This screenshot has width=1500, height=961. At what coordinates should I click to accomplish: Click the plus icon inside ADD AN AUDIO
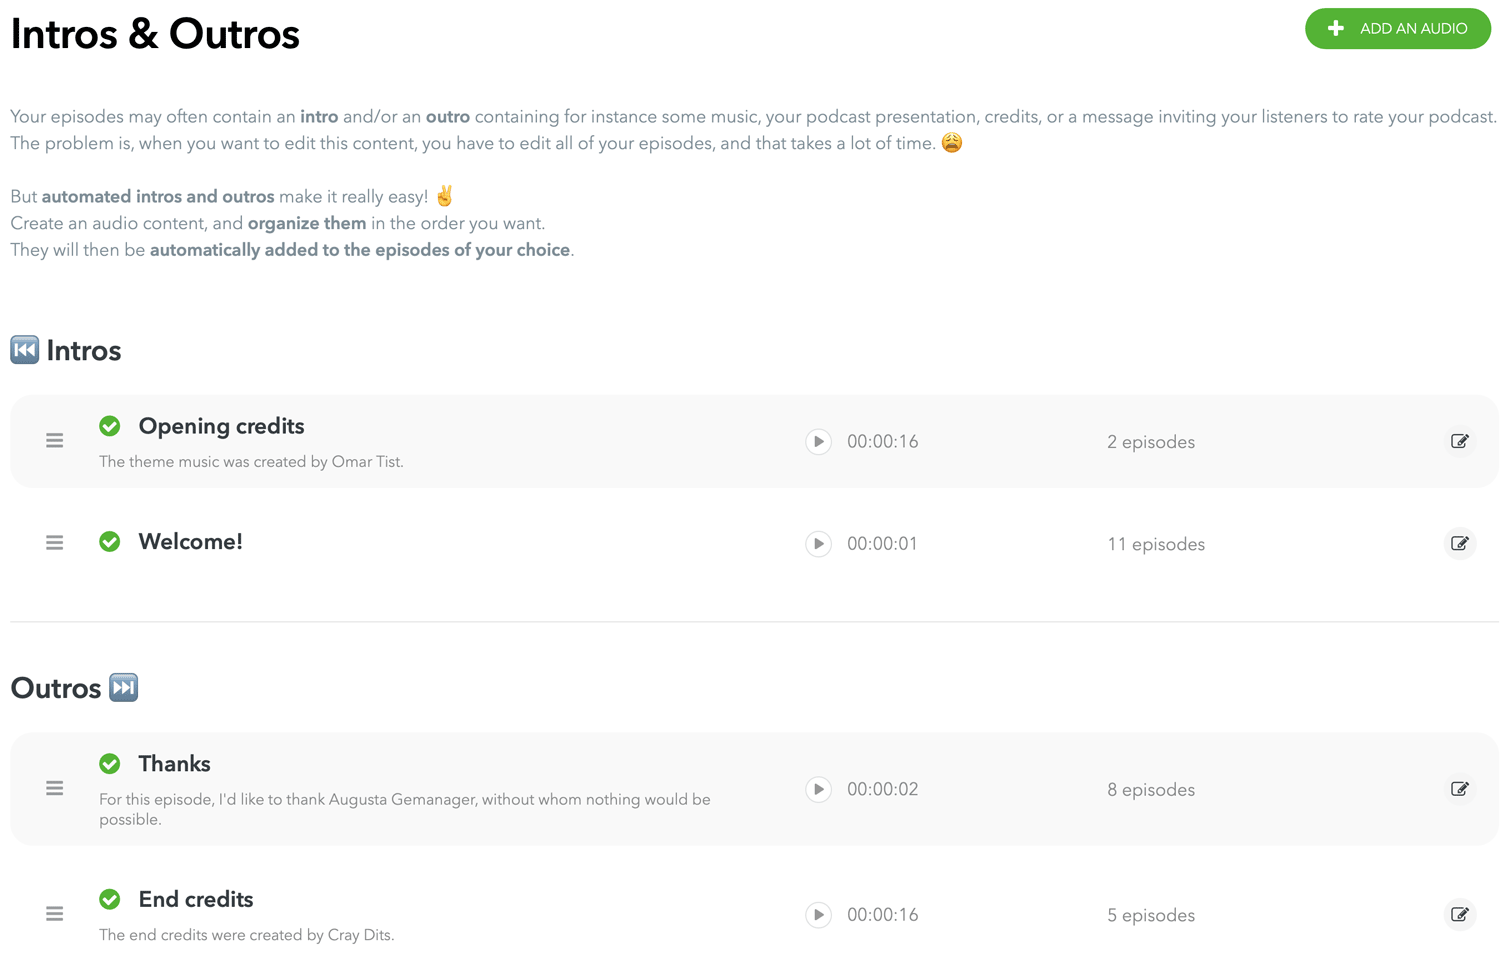tap(1335, 29)
